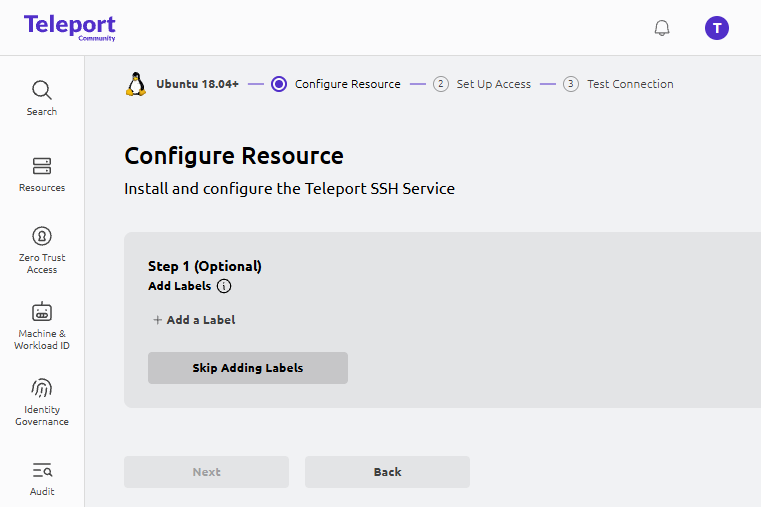The image size is (761, 507).
Task: Click the Add a Label link
Action: tap(200, 320)
